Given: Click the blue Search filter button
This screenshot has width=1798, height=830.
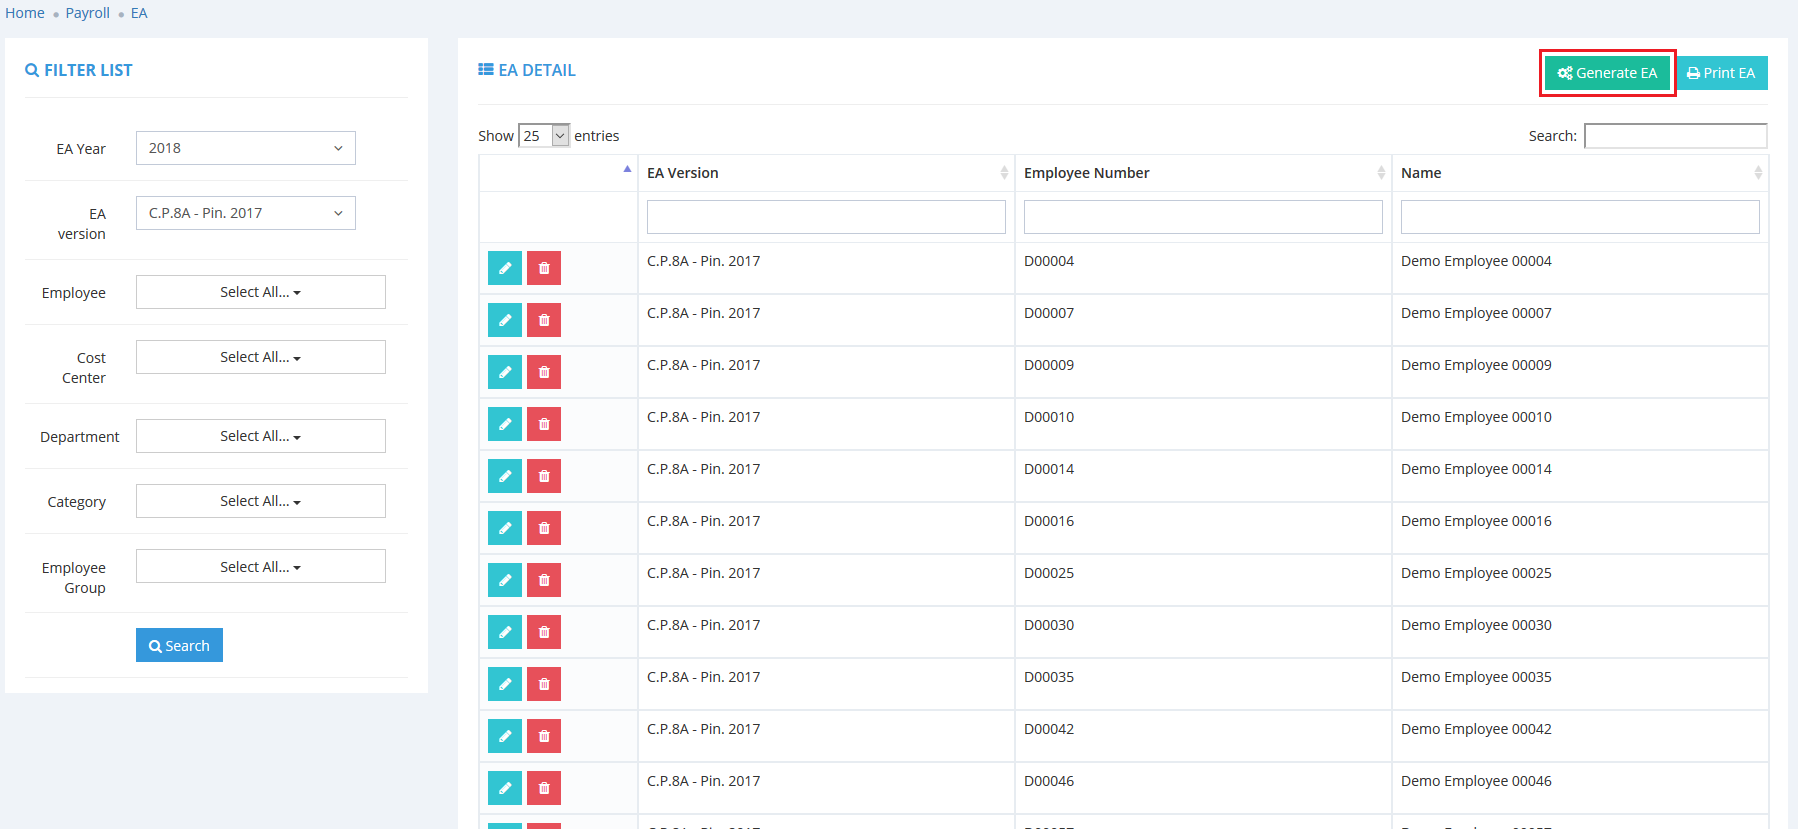Looking at the screenshot, I should pos(179,646).
